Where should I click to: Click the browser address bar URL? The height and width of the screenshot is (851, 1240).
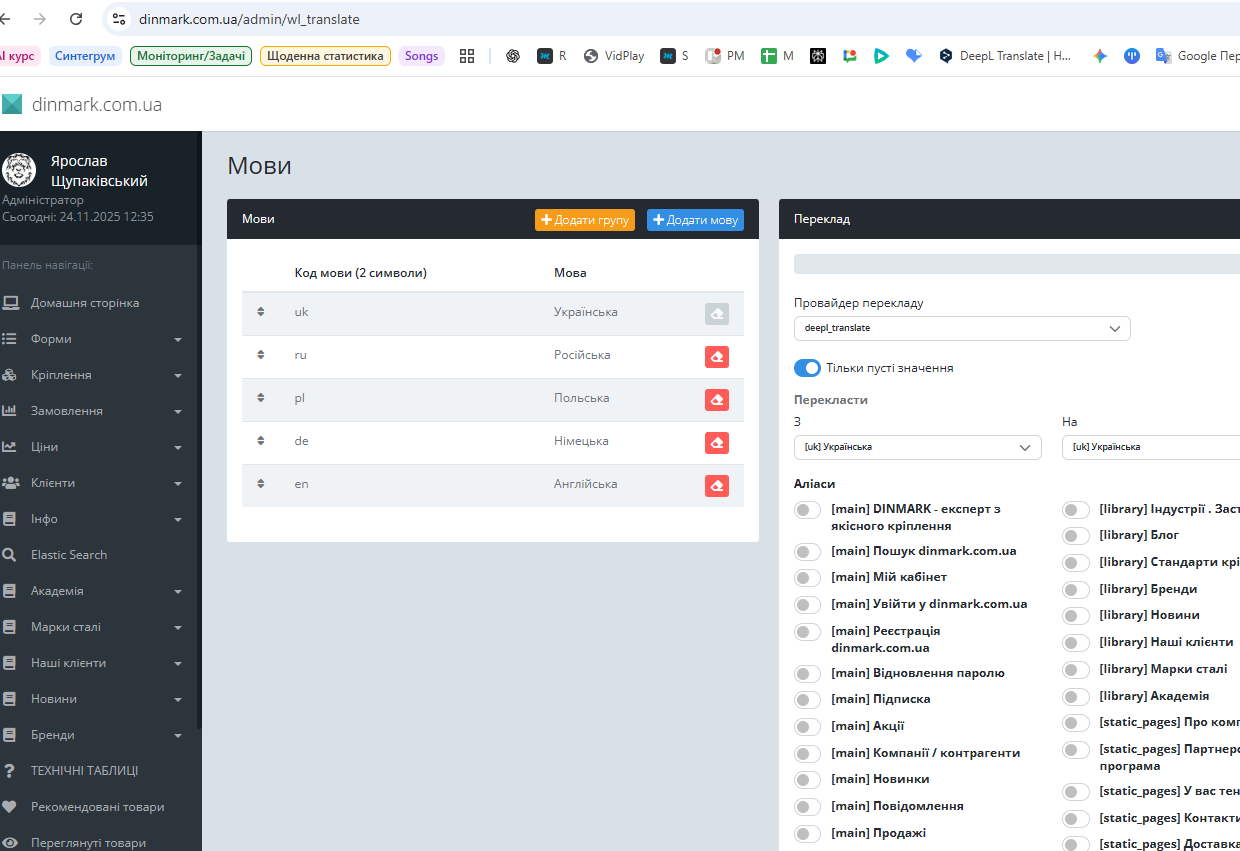pos(249,19)
